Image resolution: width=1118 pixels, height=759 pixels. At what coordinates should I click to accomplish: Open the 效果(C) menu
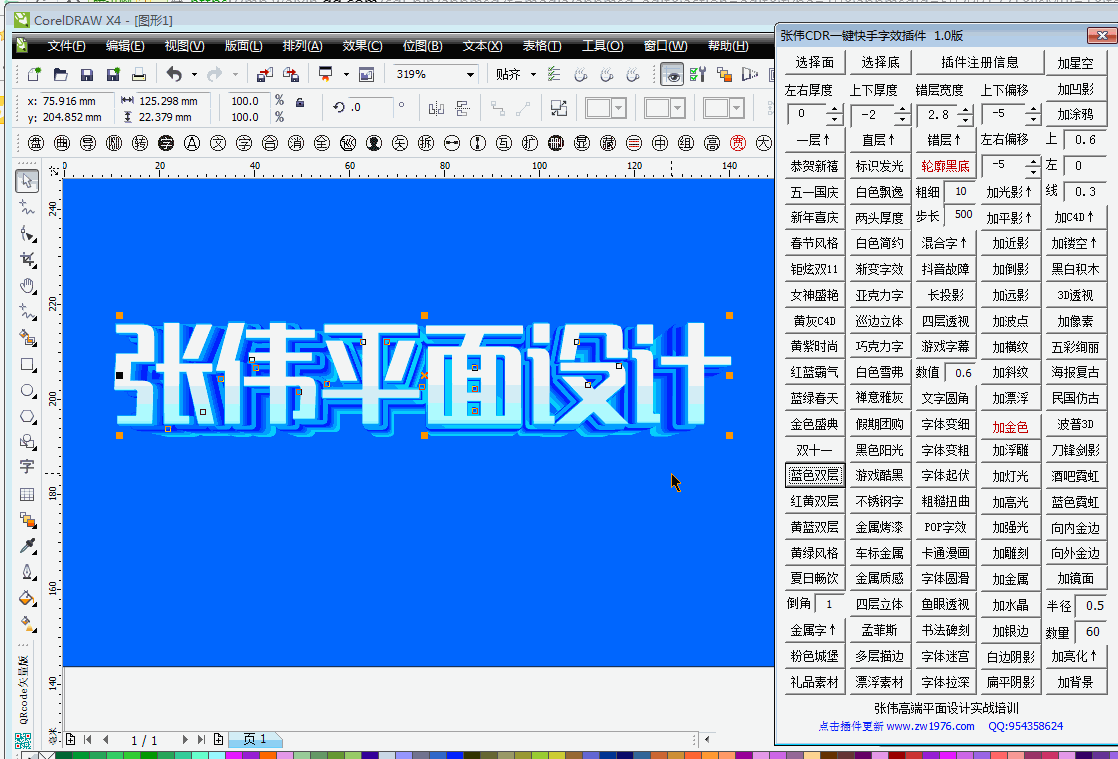(362, 46)
